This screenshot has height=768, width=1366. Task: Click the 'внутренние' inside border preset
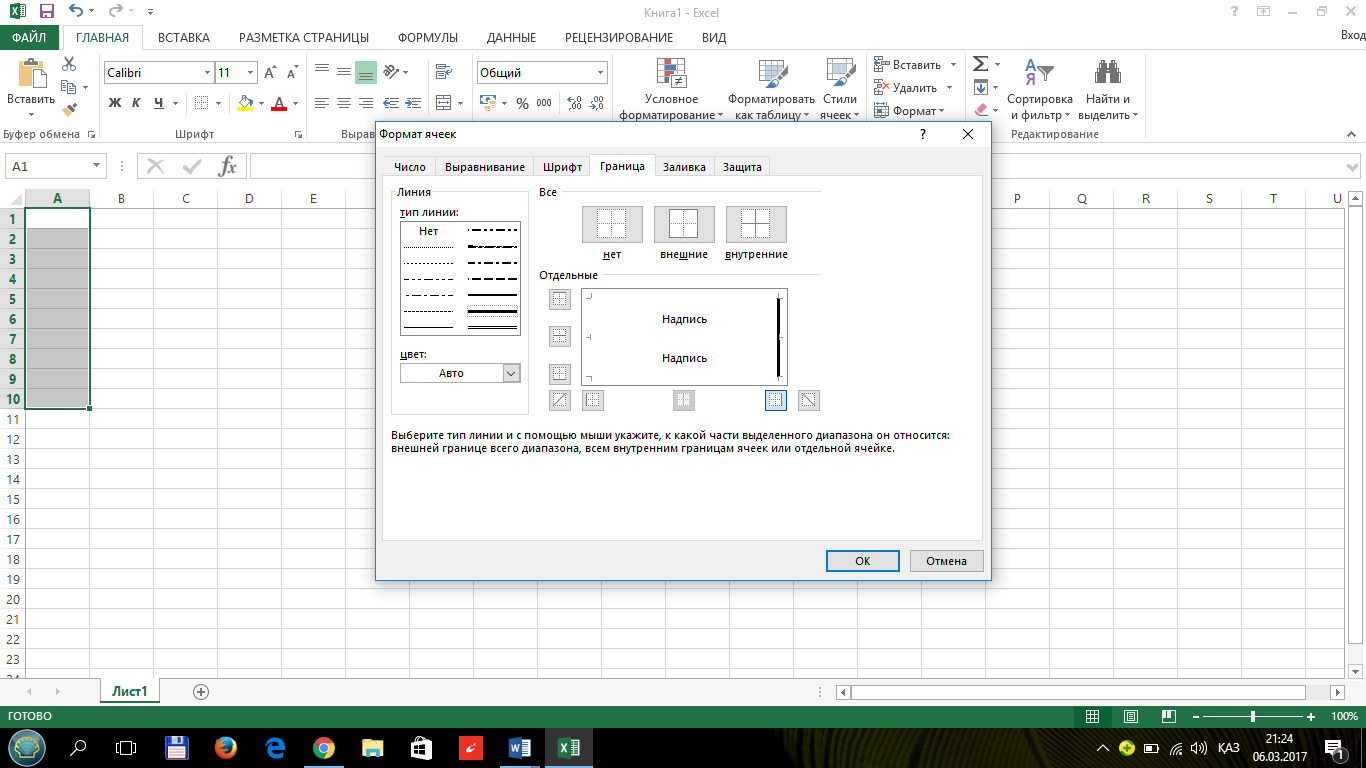click(x=756, y=225)
